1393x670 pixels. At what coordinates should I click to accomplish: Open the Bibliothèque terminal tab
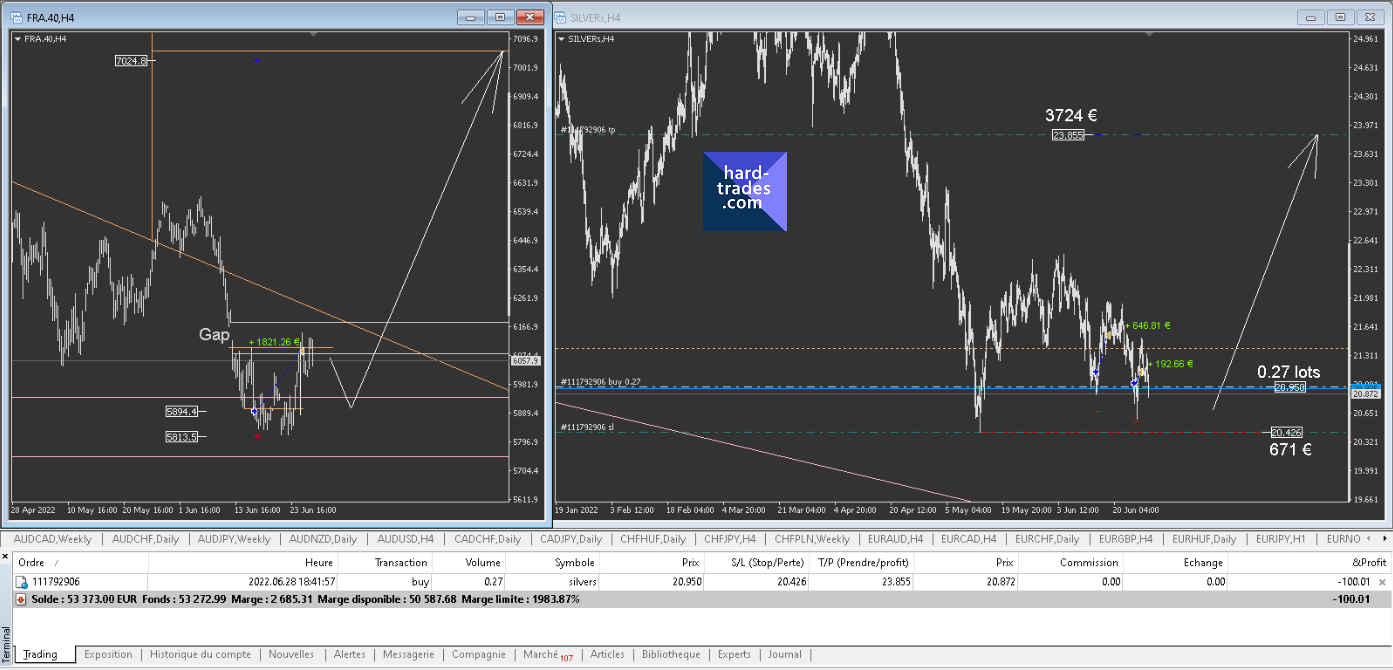671,654
